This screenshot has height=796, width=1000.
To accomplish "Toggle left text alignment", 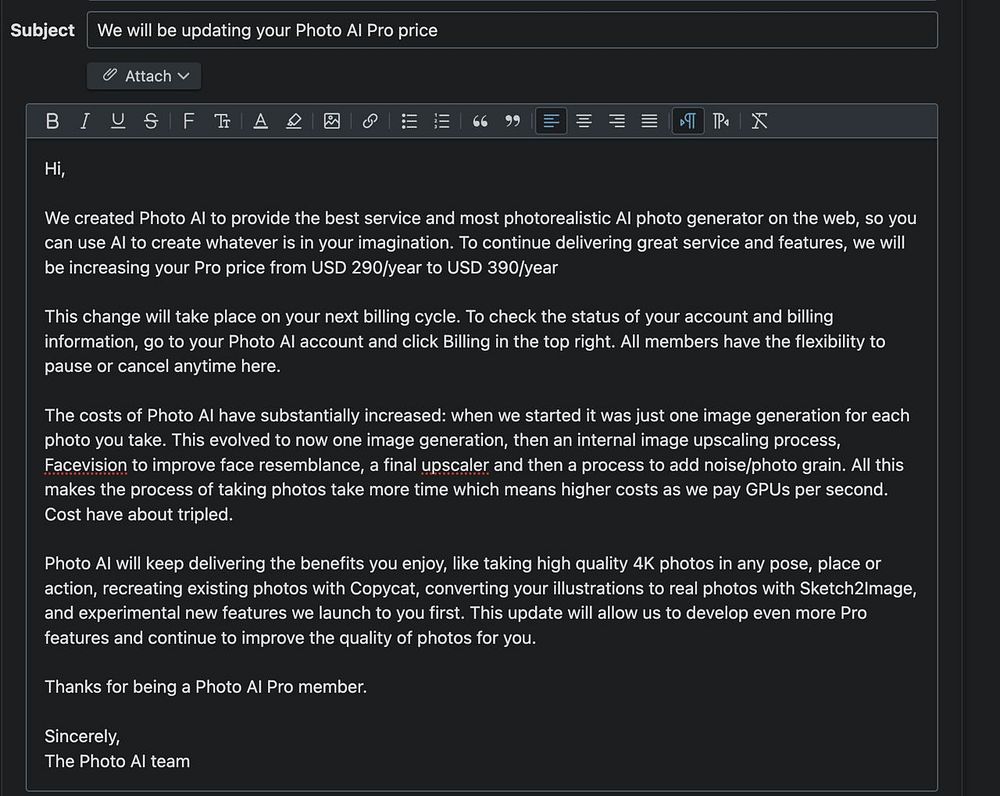I will (x=551, y=121).
